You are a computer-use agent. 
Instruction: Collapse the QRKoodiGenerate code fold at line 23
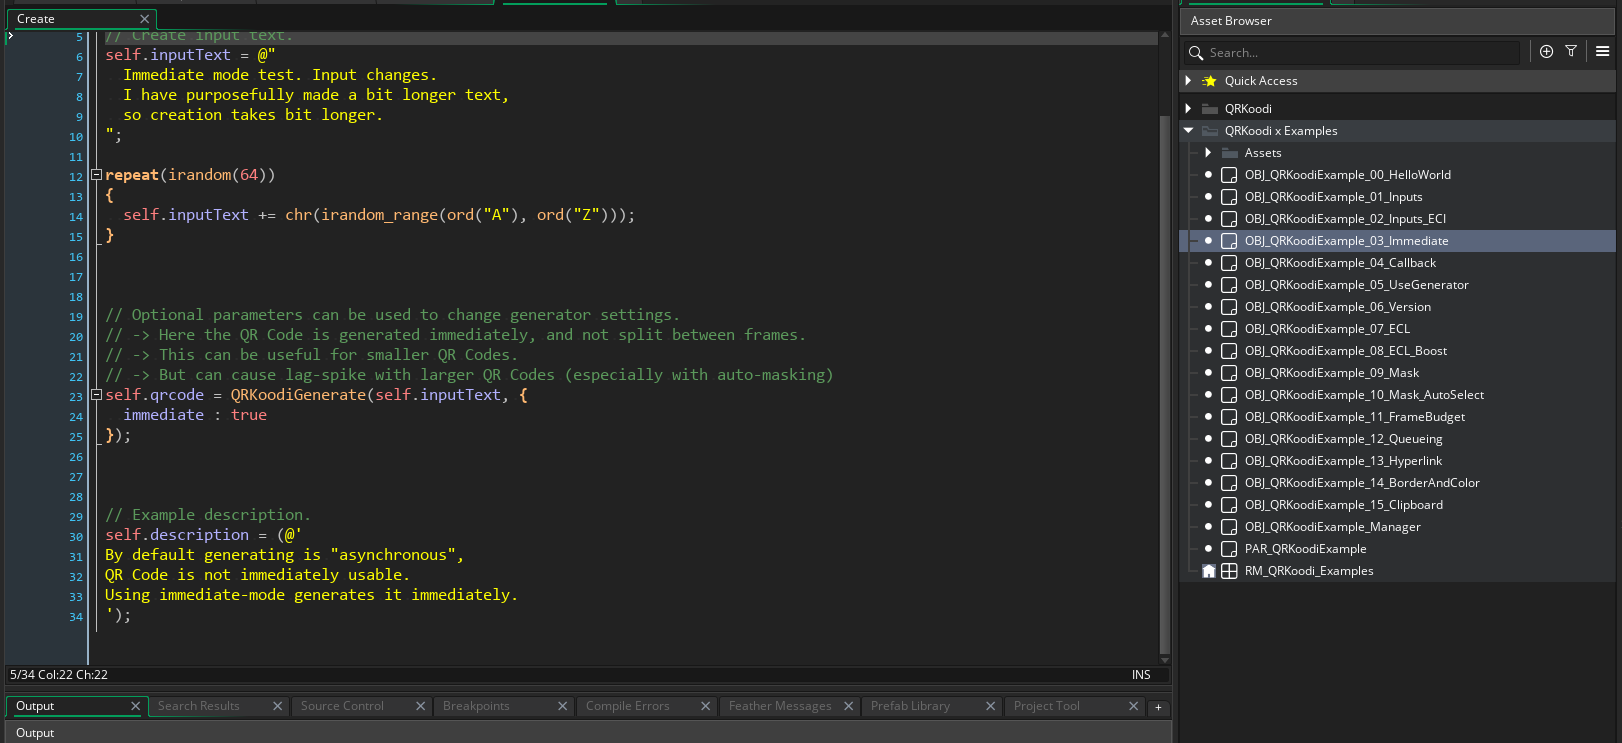(x=97, y=394)
